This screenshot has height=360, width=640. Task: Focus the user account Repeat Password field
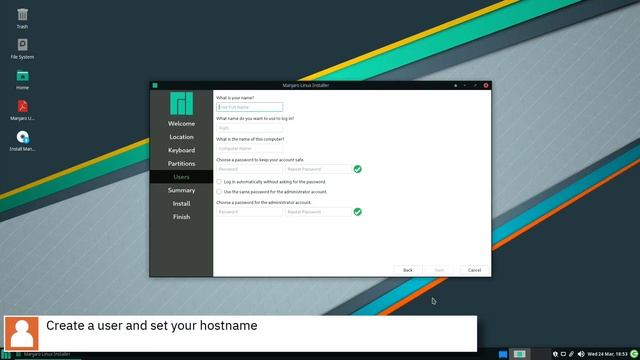[318, 169]
